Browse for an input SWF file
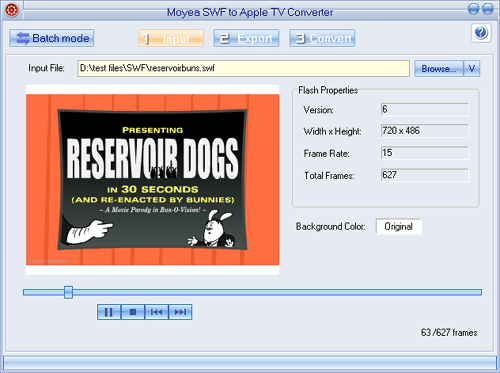500x373 pixels. point(439,69)
